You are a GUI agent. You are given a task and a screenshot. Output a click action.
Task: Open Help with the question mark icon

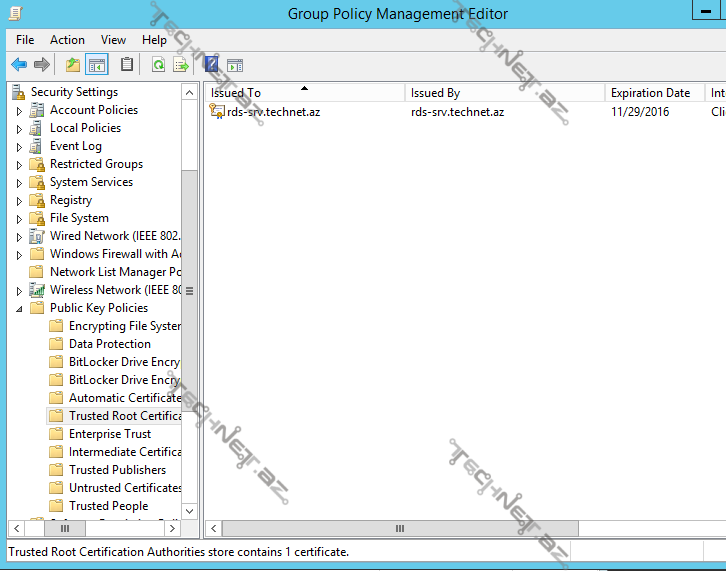pyautogui.click(x=211, y=65)
